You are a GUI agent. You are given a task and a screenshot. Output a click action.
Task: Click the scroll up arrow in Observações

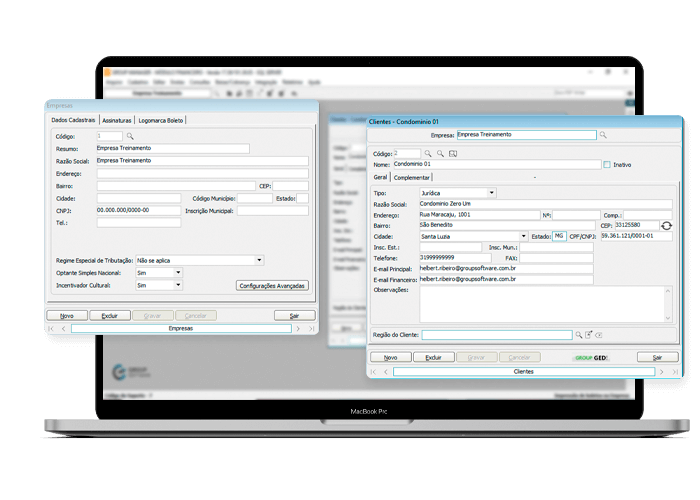668,291
